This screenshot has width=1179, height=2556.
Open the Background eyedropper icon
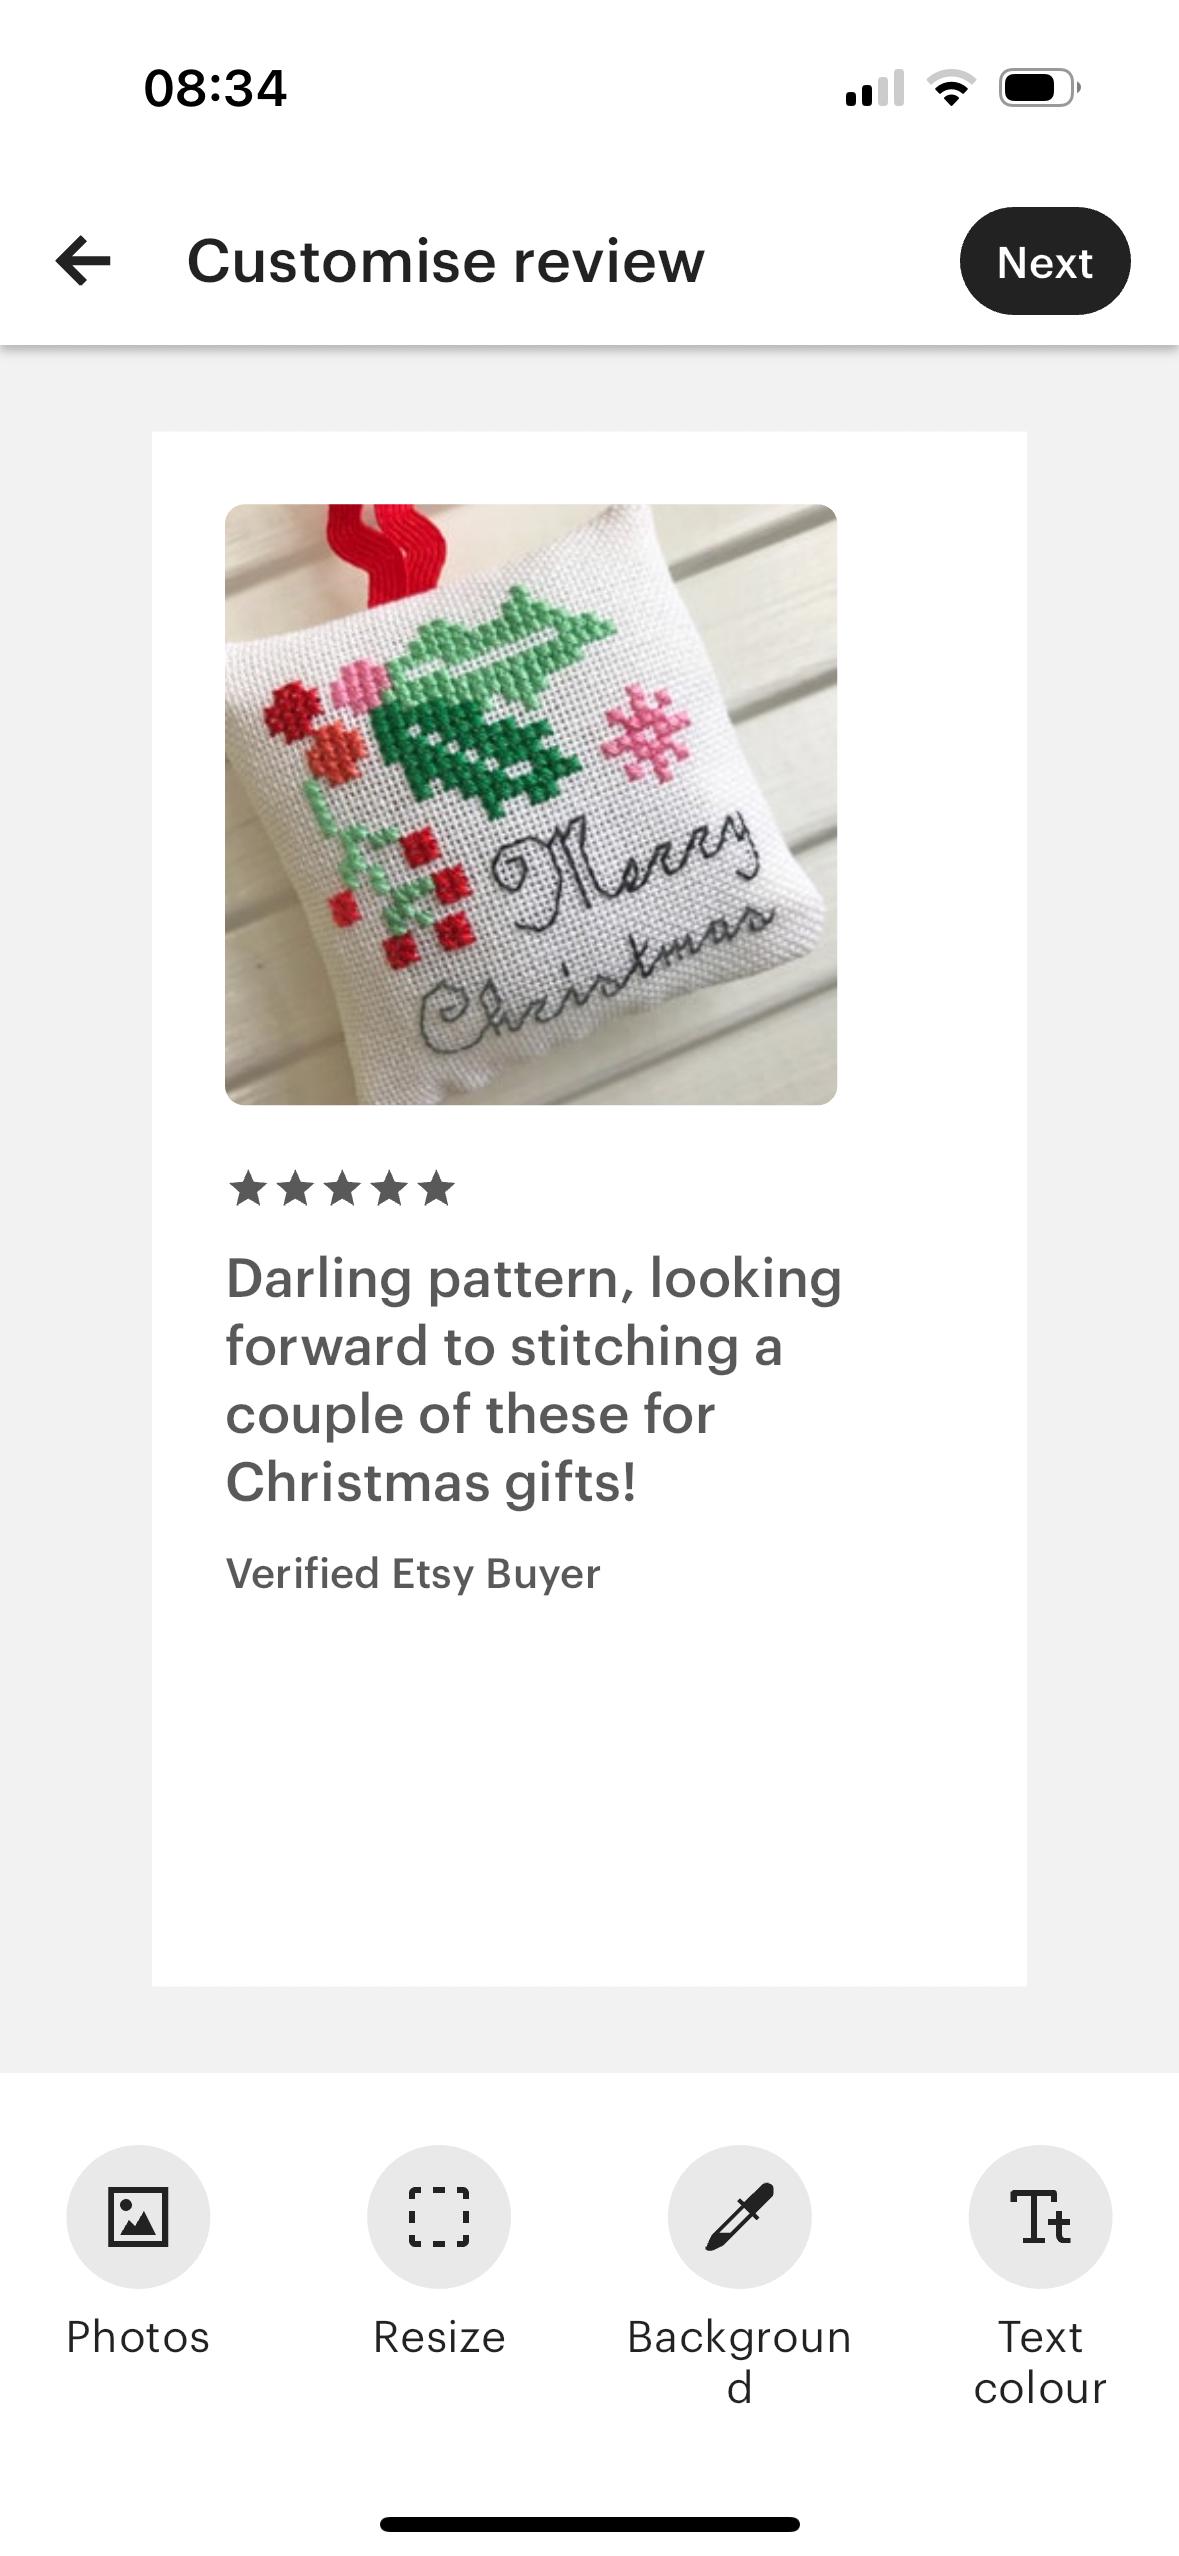click(x=740, y=2217)
